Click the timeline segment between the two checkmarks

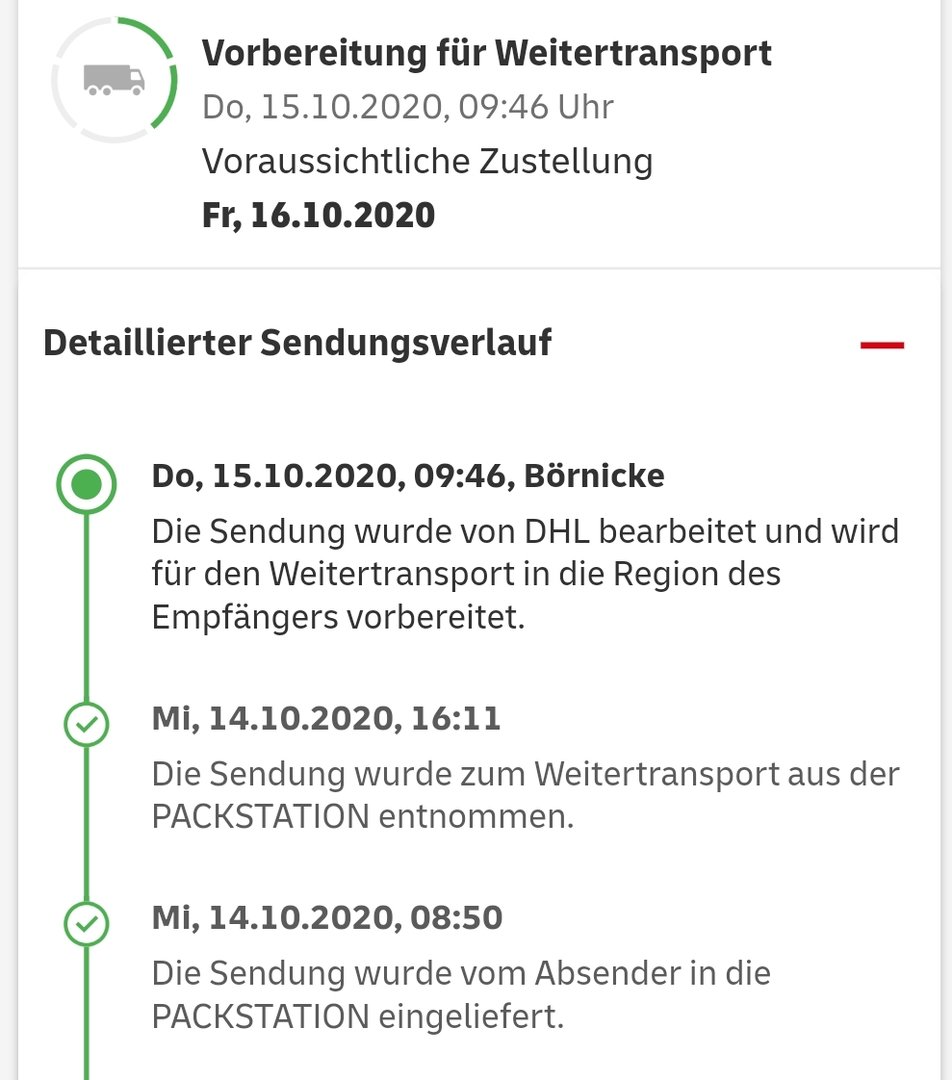(86, 824)
